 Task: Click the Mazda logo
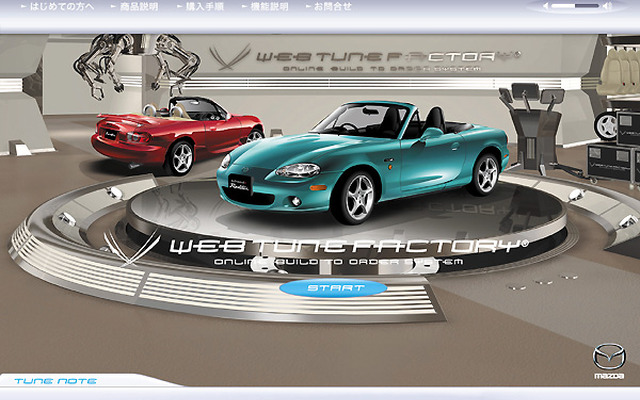pyautogui.click(x=609, y=360)
